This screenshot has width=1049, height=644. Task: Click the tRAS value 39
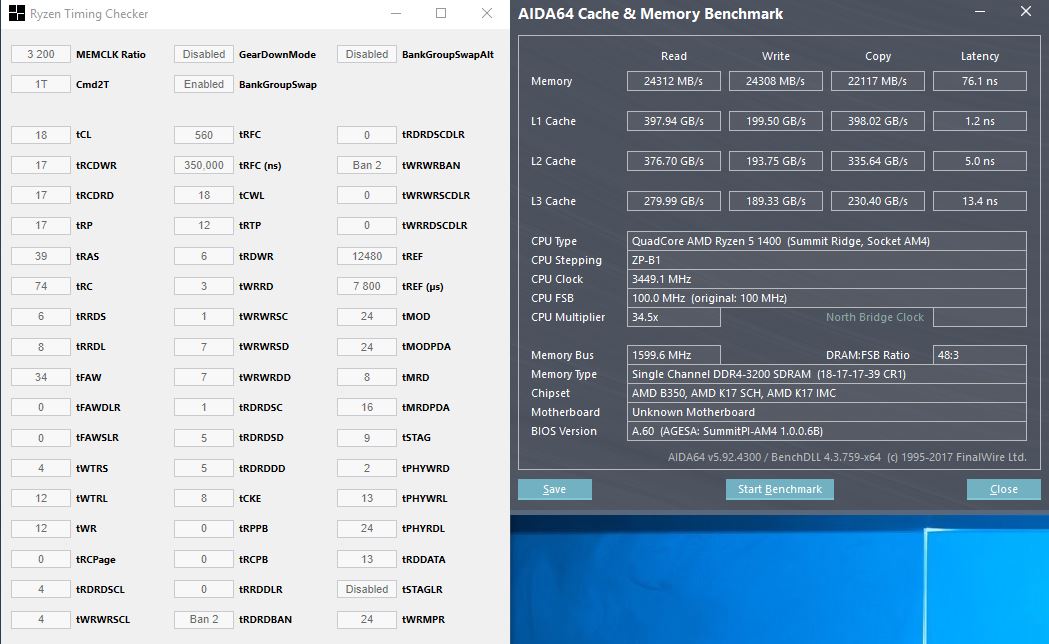click(x=41, y=256)
